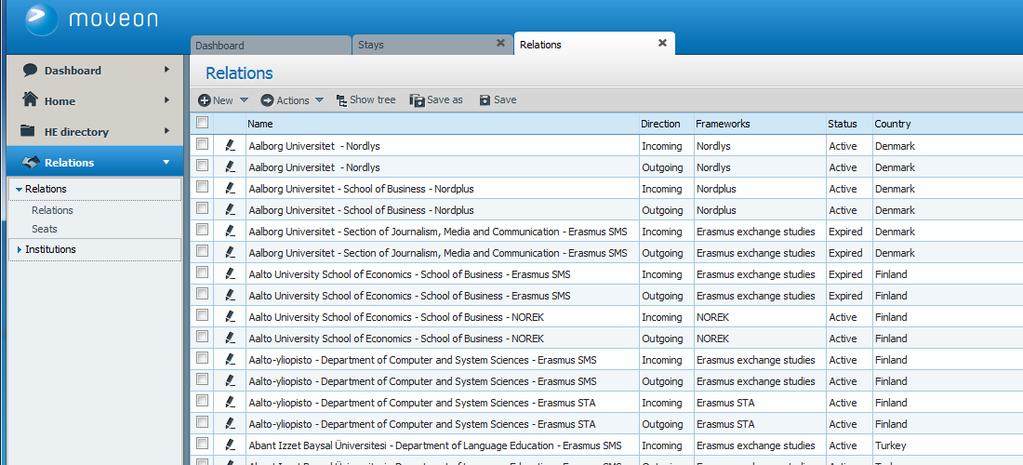The image size is (1023, 465).
Task: Close the Stays tab
Action: click(x=500, y=43)
